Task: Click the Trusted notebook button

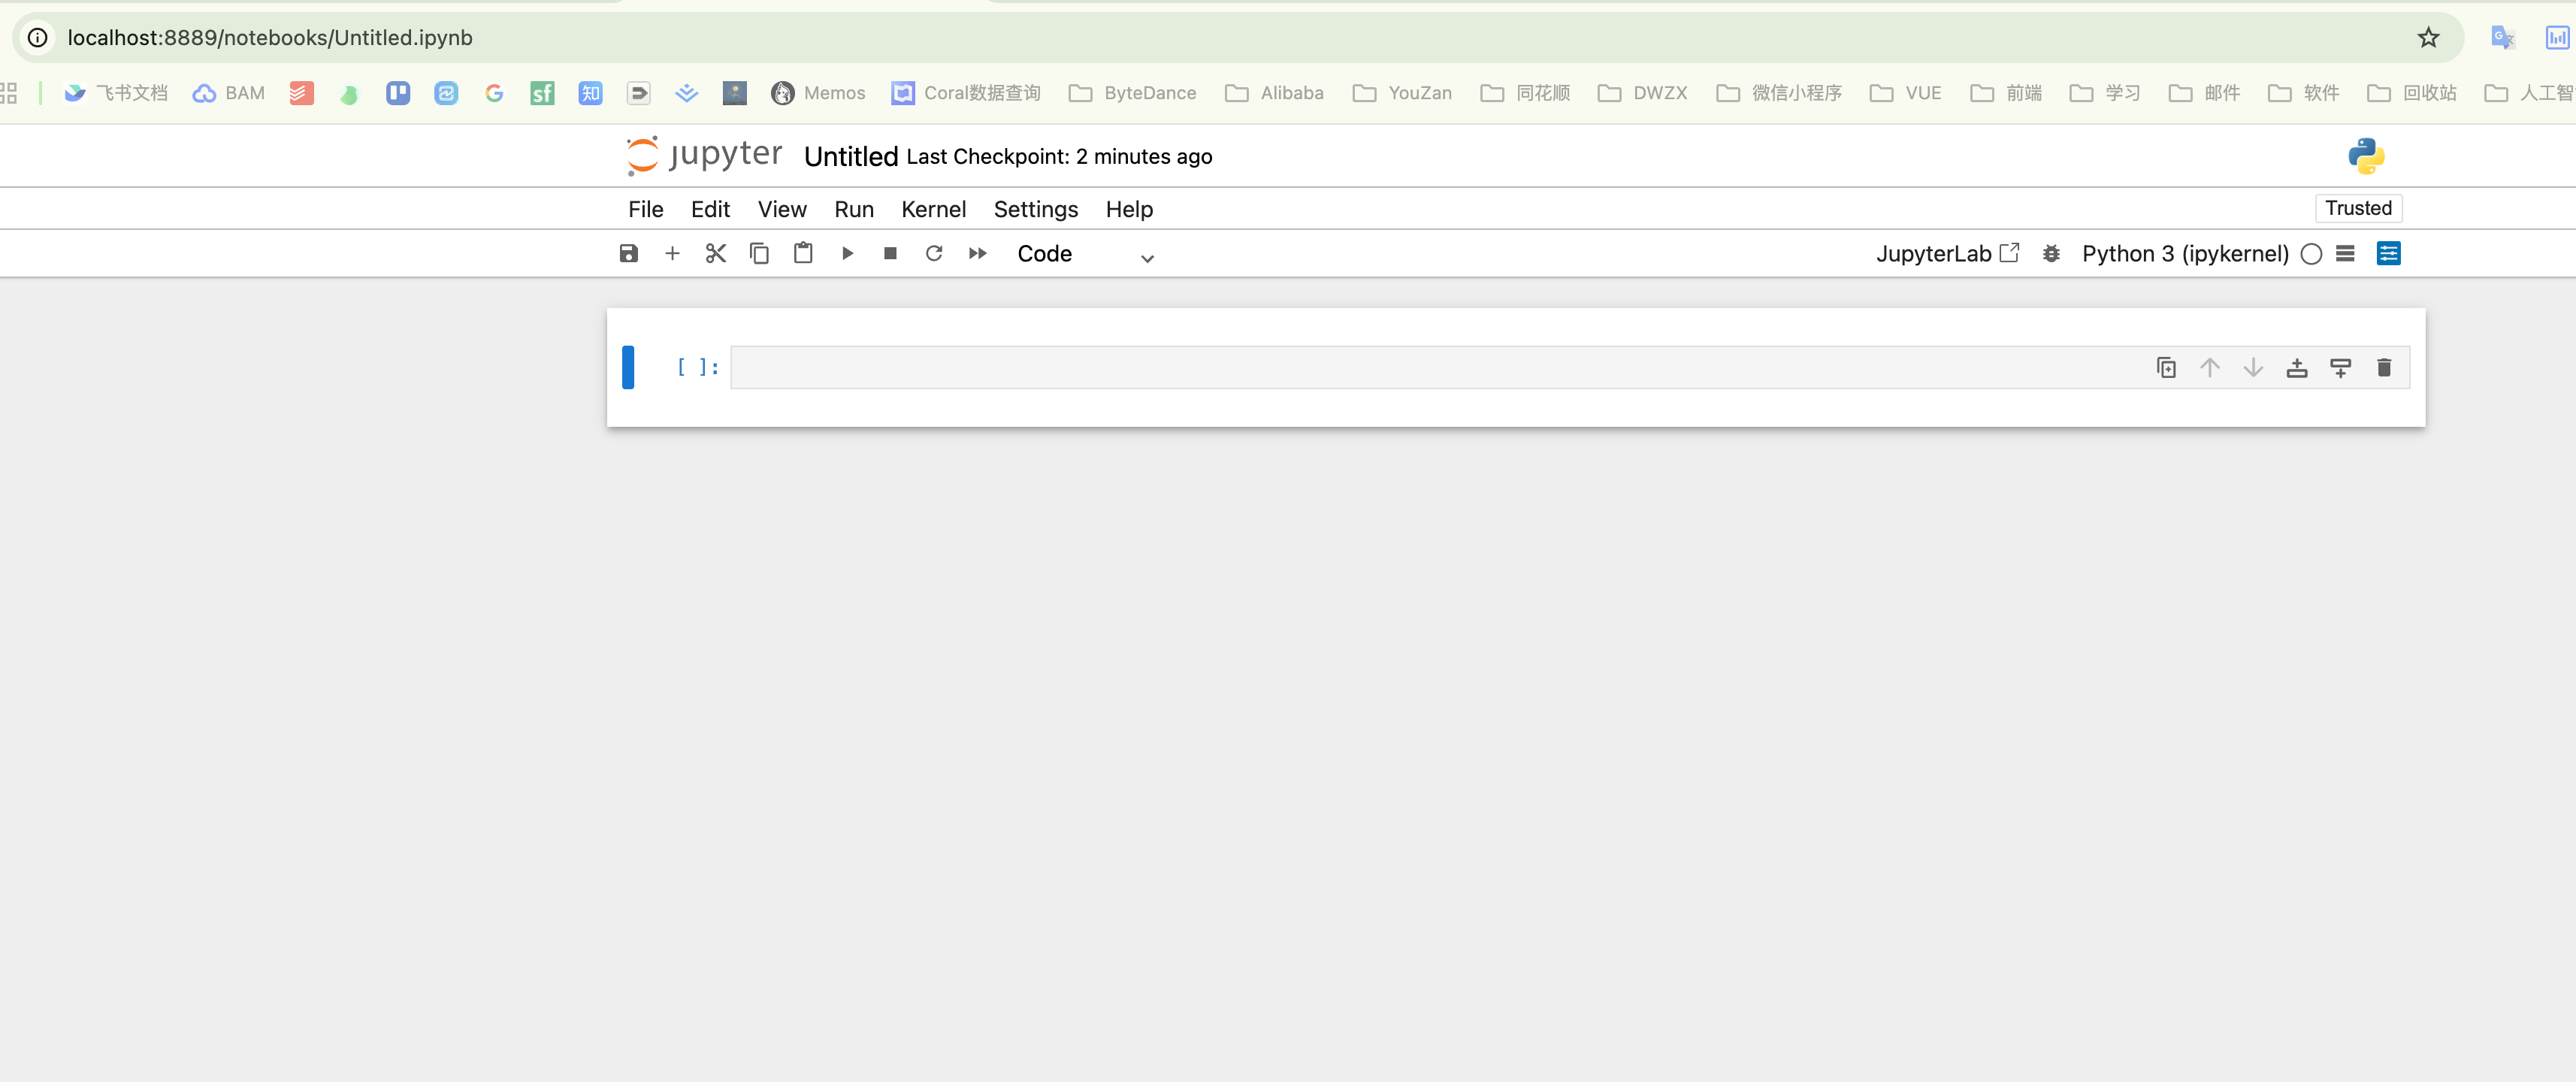Action: pos(2357,208)
